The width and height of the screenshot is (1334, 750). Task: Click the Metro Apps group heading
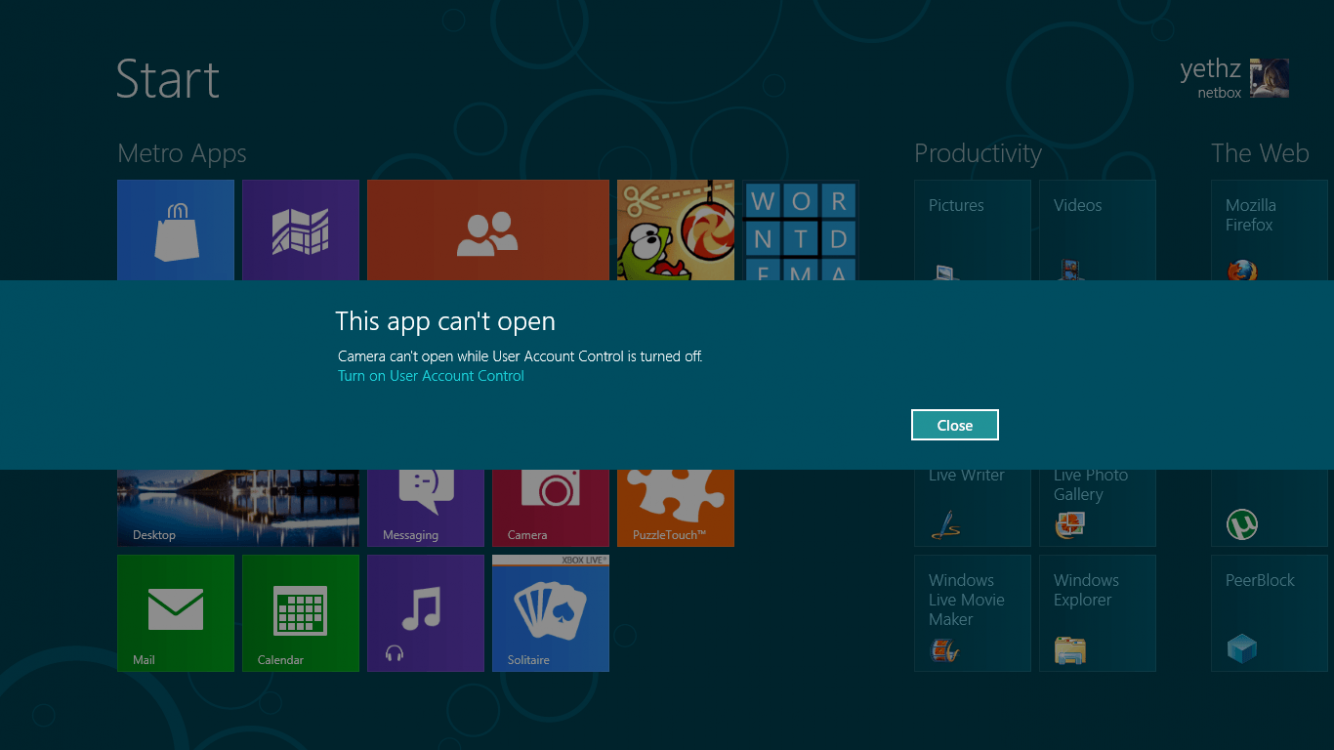click(x=182, y=154)
